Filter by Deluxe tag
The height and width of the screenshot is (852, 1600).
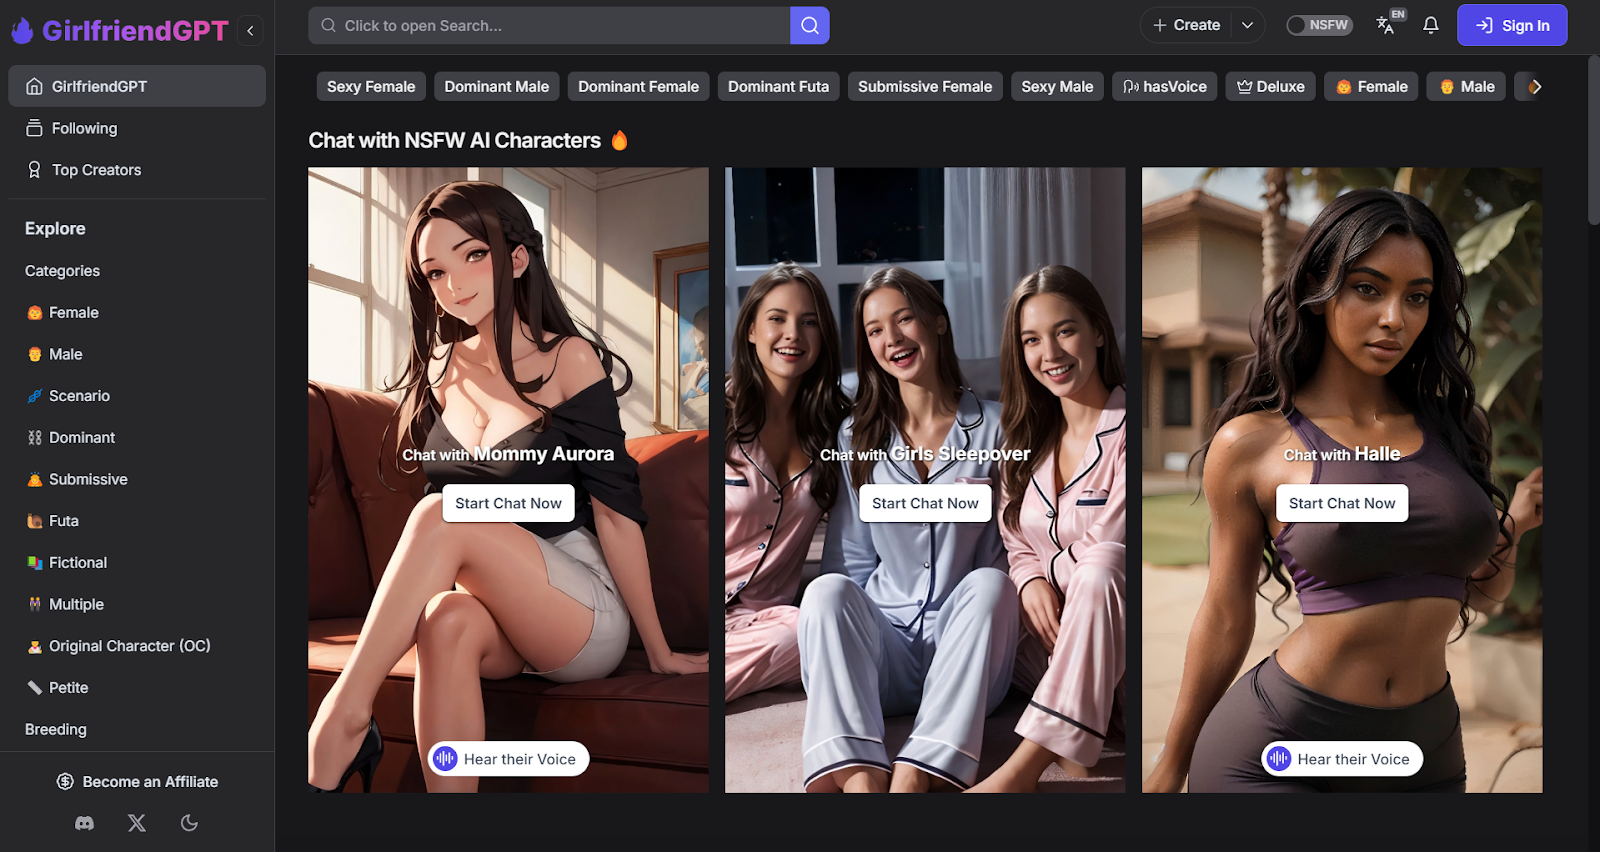point(1271,87)
